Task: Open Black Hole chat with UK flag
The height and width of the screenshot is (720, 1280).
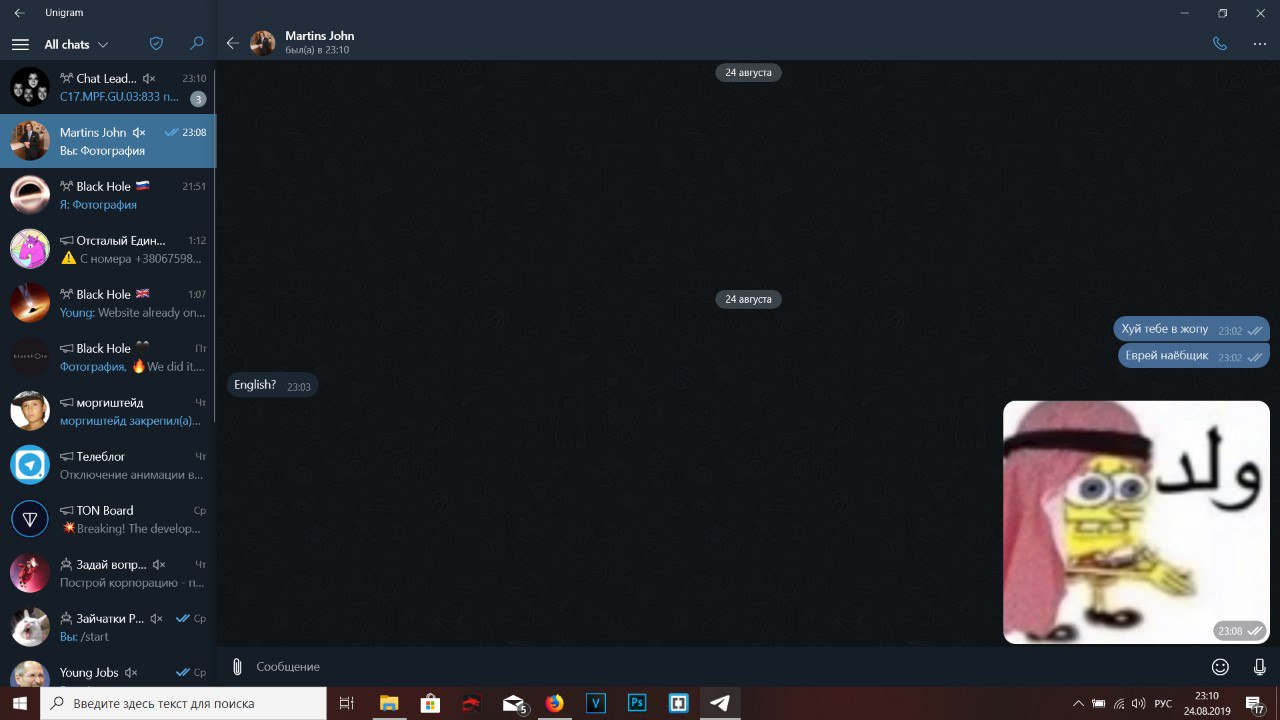Action: pyautogui.click(x=108, y=303)
